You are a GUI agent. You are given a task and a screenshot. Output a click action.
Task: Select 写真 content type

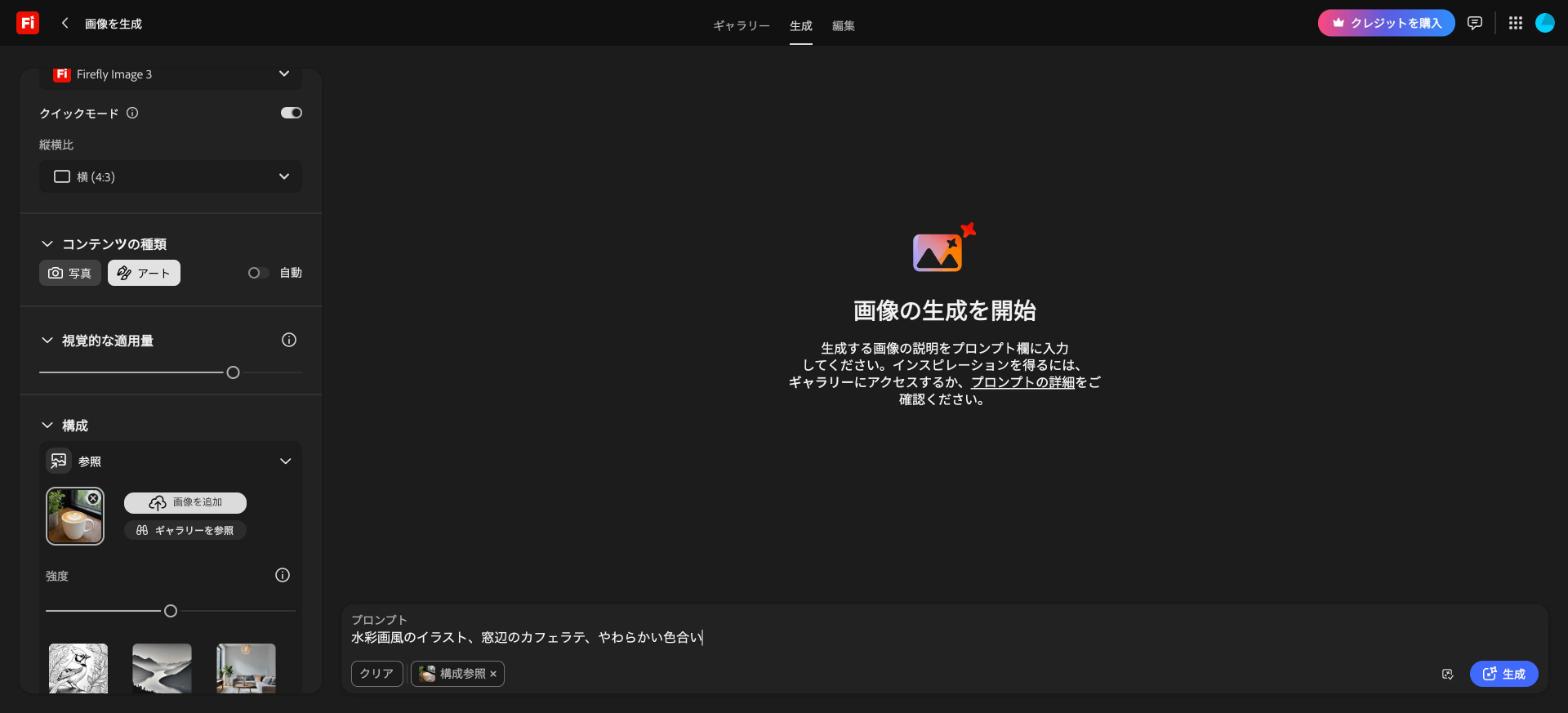[x=70, y=273]
